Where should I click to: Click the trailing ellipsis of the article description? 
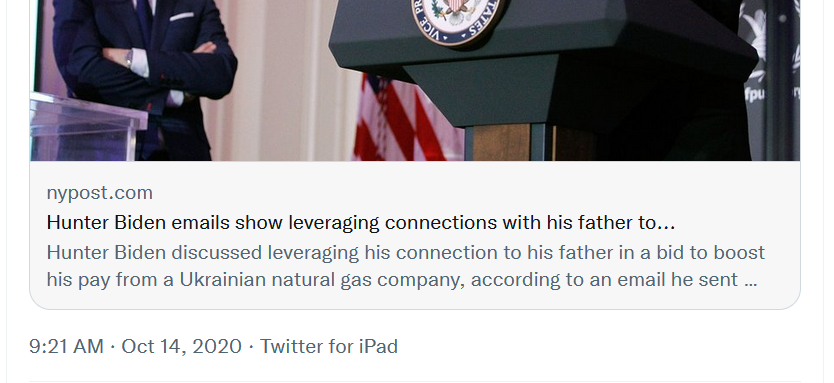click(x=750, y=280)
